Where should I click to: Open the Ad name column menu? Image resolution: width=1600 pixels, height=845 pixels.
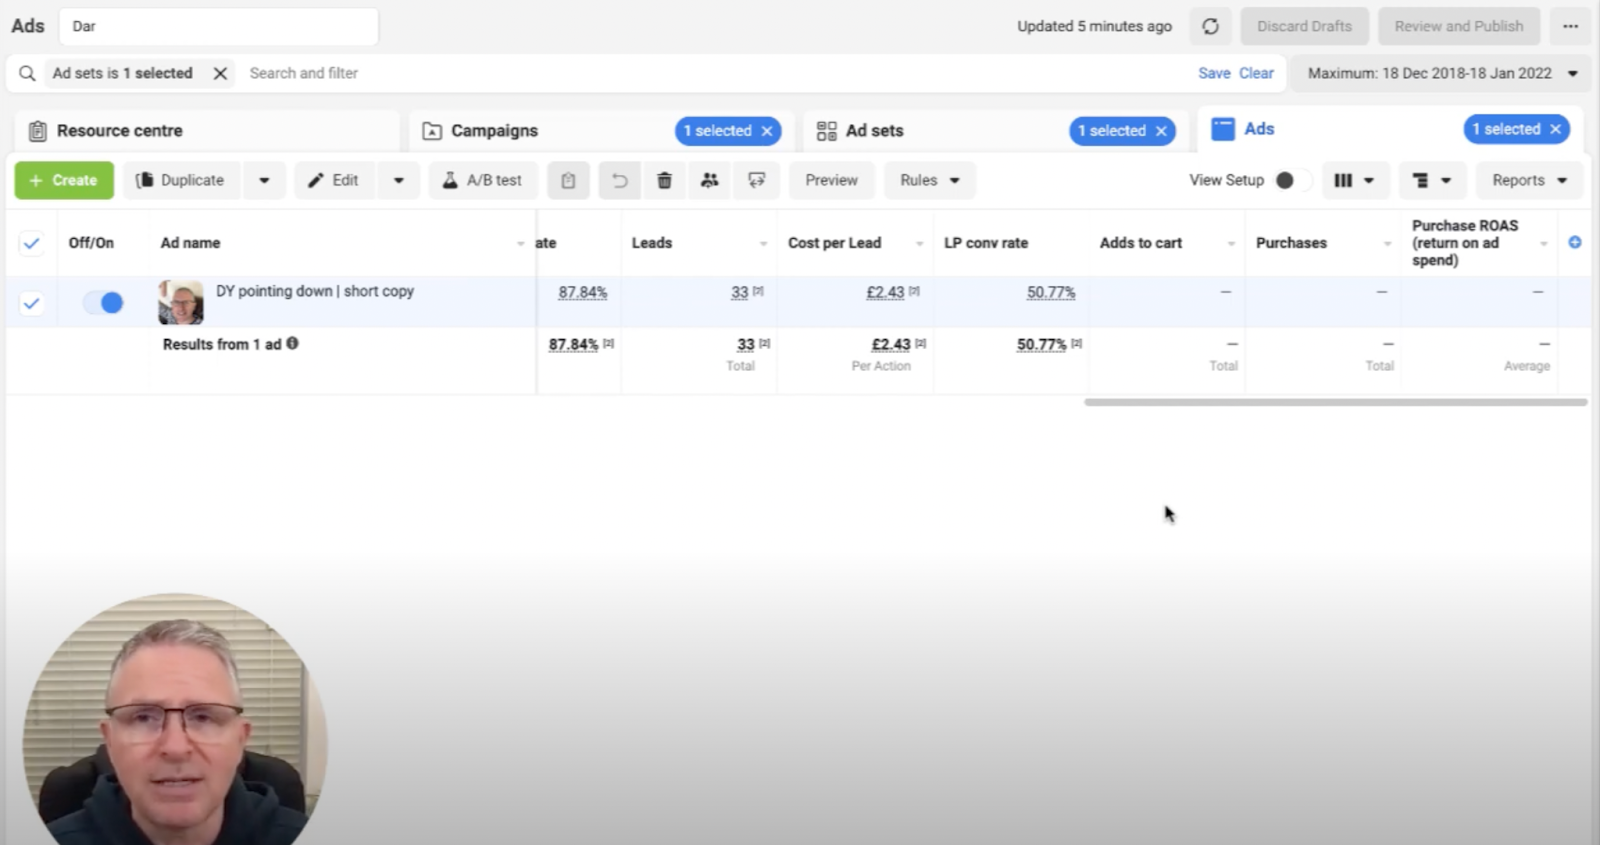(x=520, y=243)
